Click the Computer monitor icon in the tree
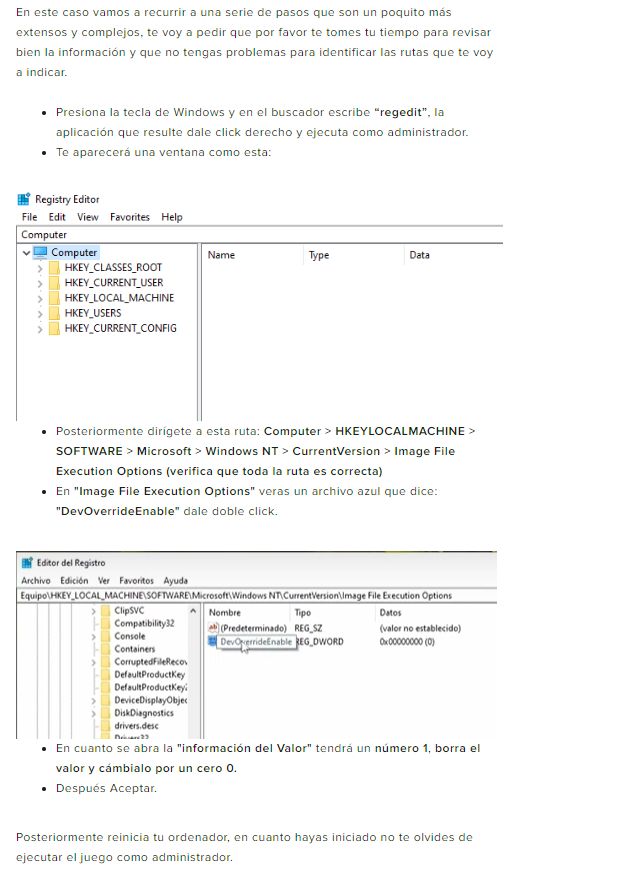The height and width of the screenshot is (871, 622). tap(41, 253)
